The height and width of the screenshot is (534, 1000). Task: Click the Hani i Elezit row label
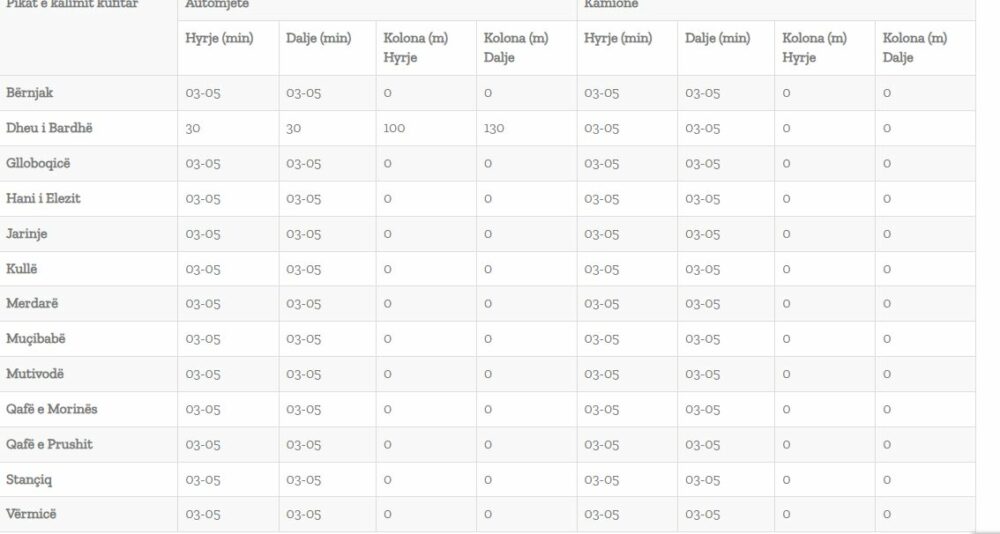[43, 198]
